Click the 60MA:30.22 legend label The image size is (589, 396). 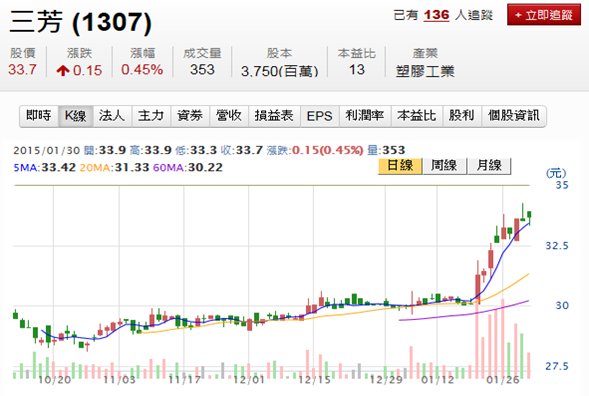tap(188, 167)
